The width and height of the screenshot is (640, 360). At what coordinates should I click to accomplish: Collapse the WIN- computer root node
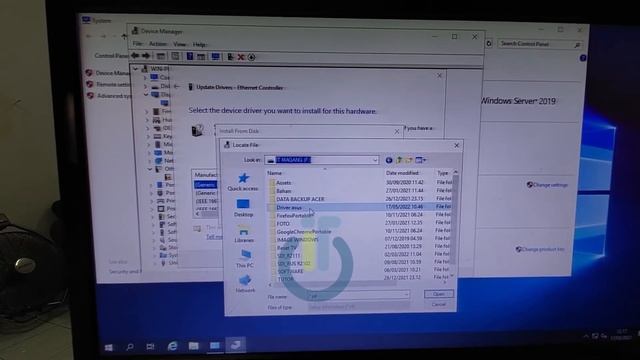pos(136,69)
